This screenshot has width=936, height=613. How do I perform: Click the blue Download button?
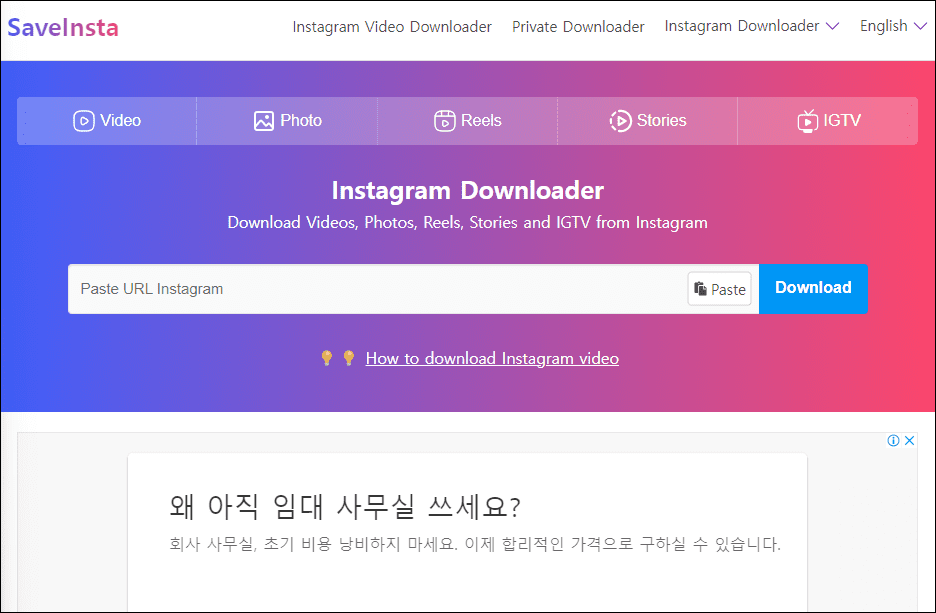point(813,289)
